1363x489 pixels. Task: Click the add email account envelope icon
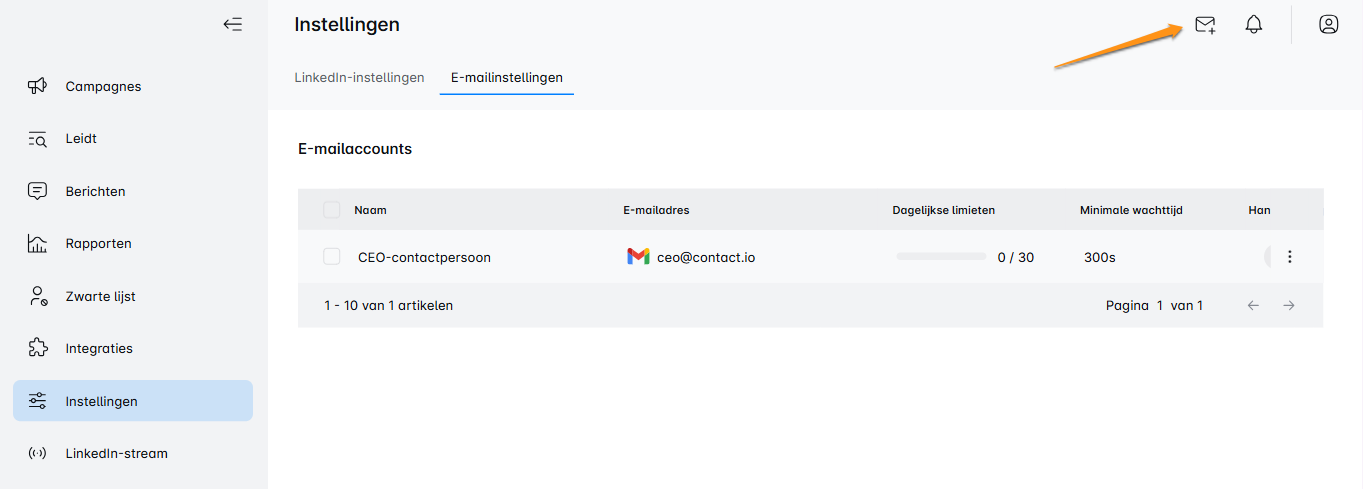point(1205,25)
